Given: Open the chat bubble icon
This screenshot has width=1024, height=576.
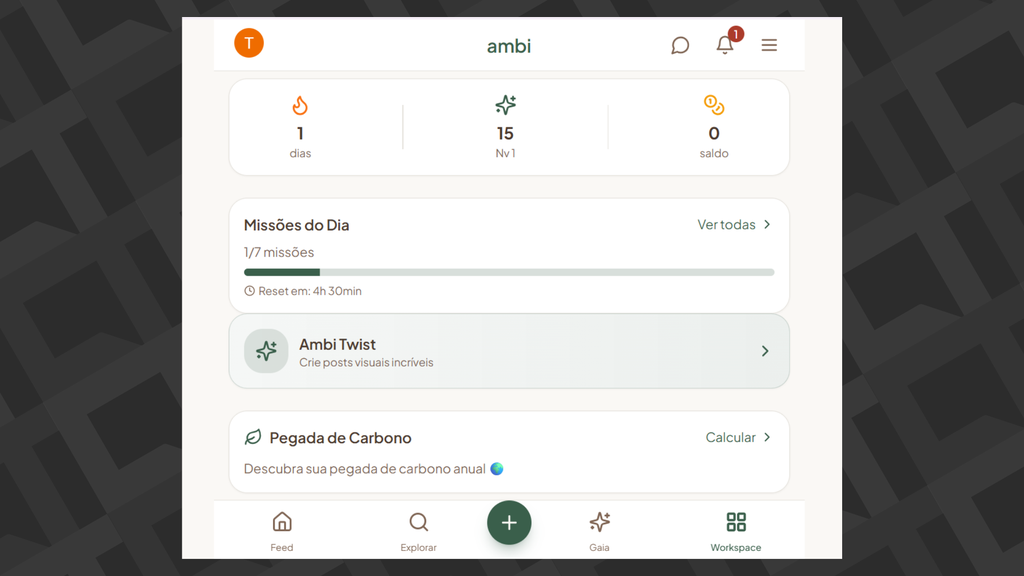Looking at the screenshot, I should (679, 45).
